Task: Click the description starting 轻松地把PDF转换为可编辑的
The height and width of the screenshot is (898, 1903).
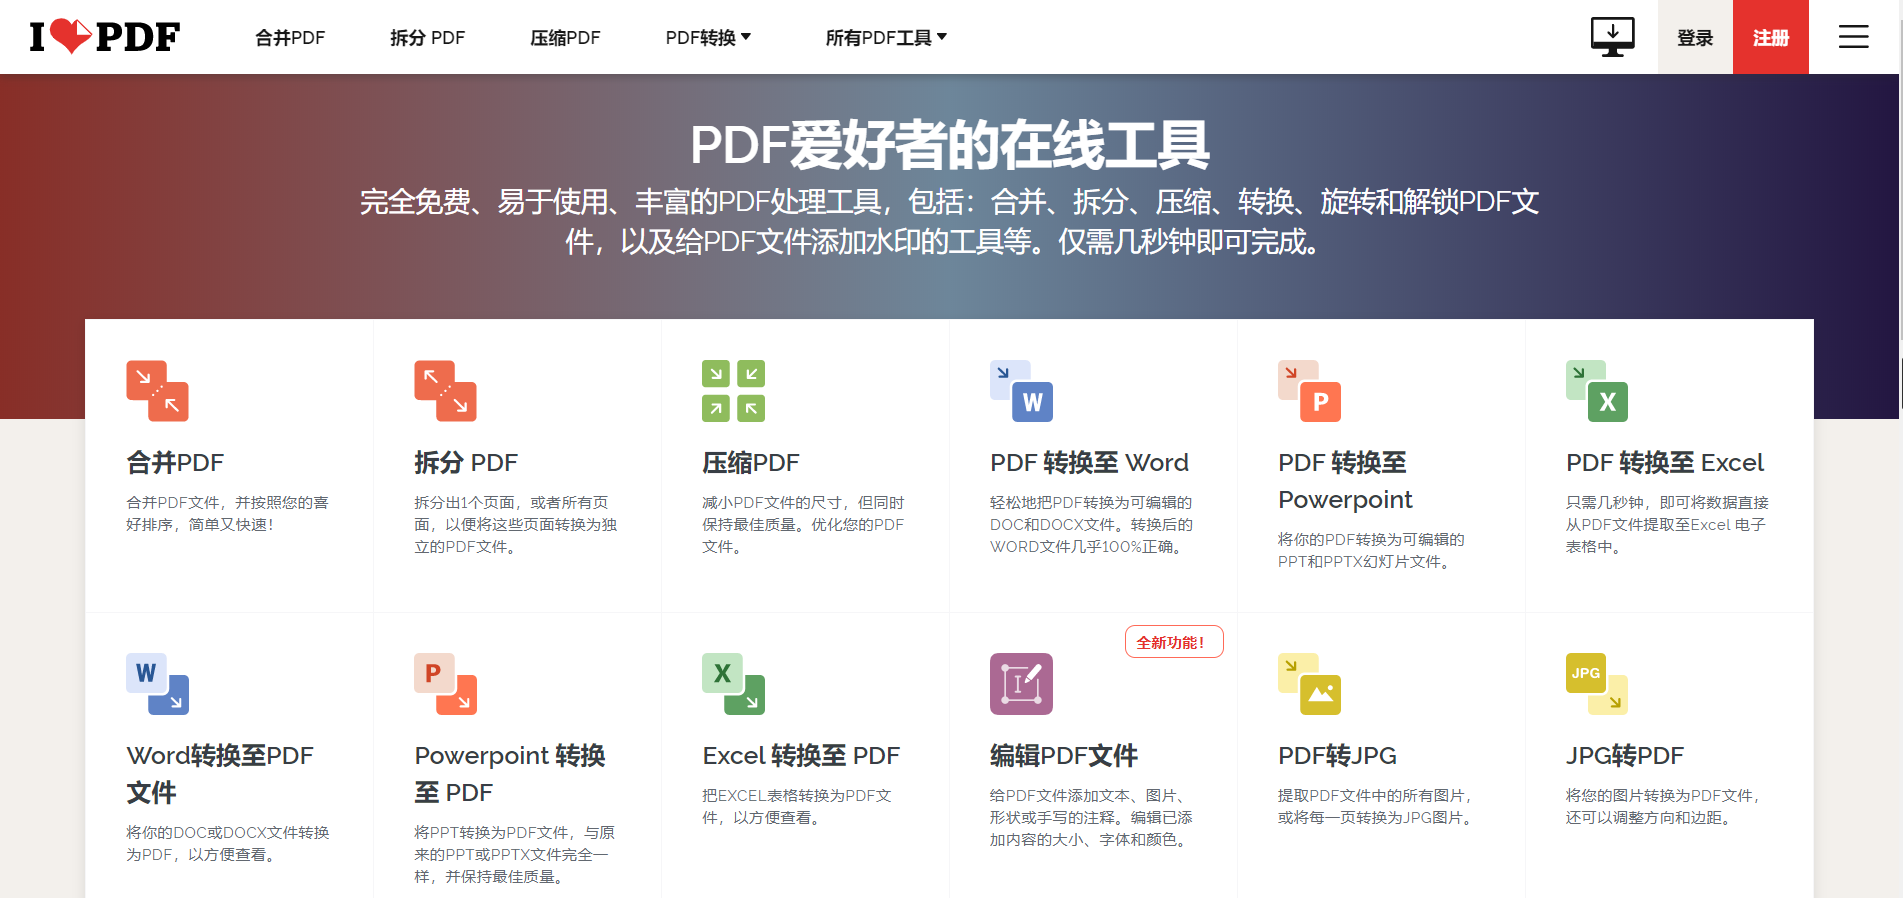Action: click(x=1092, y=524)
